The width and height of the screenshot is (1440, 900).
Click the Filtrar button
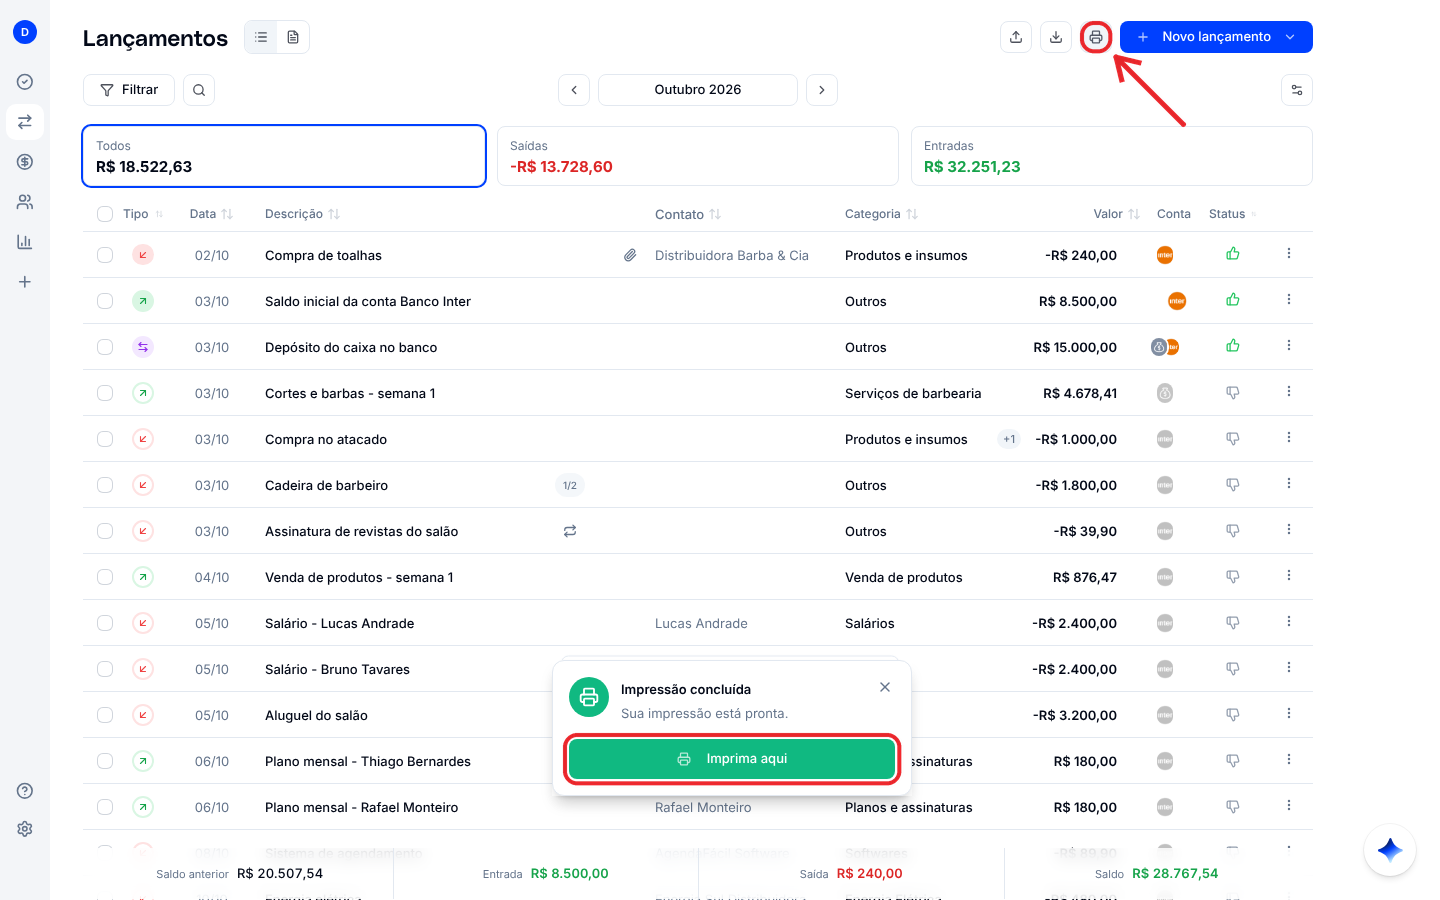point(129,90)
